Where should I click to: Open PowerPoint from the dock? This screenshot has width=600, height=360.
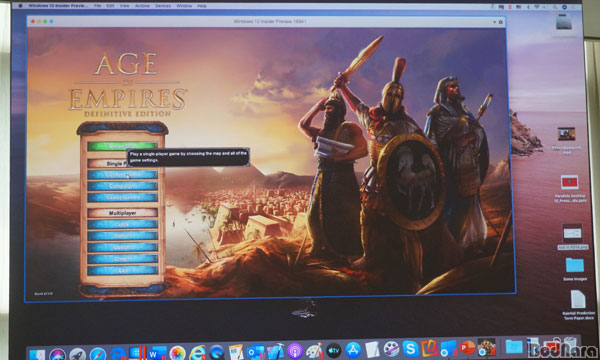tap(467, 348)
